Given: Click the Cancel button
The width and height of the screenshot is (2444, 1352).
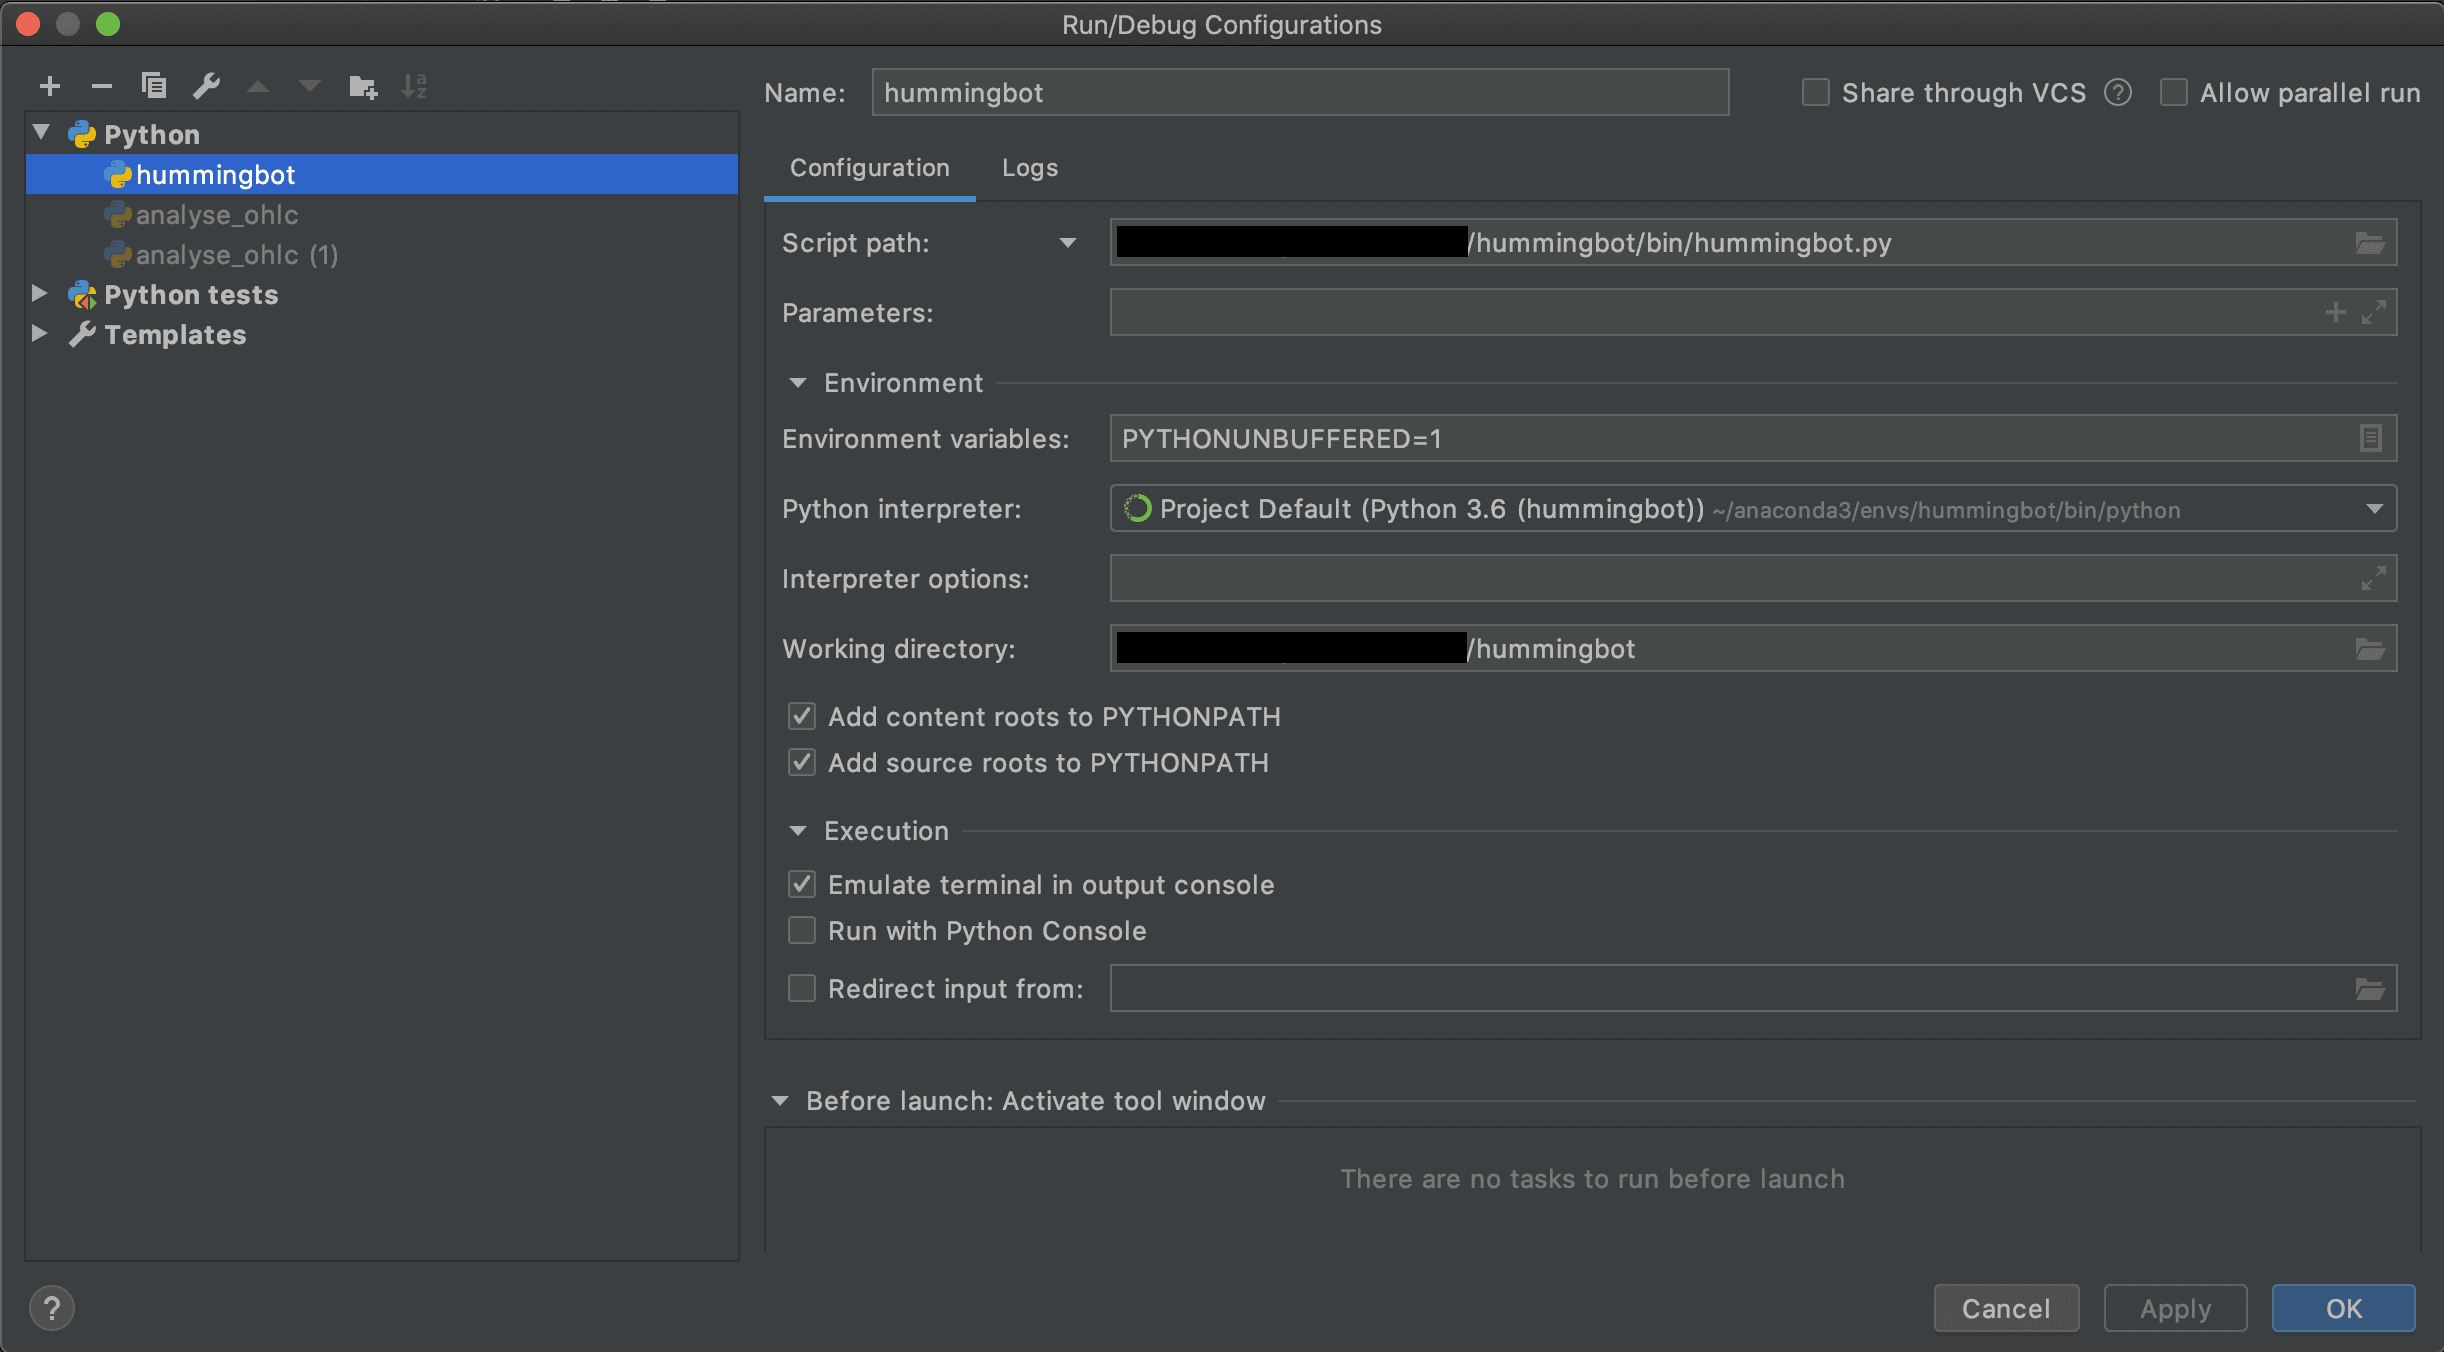Looking at the screenshot, I should pyautogui.click(x=2006, y=1308).
